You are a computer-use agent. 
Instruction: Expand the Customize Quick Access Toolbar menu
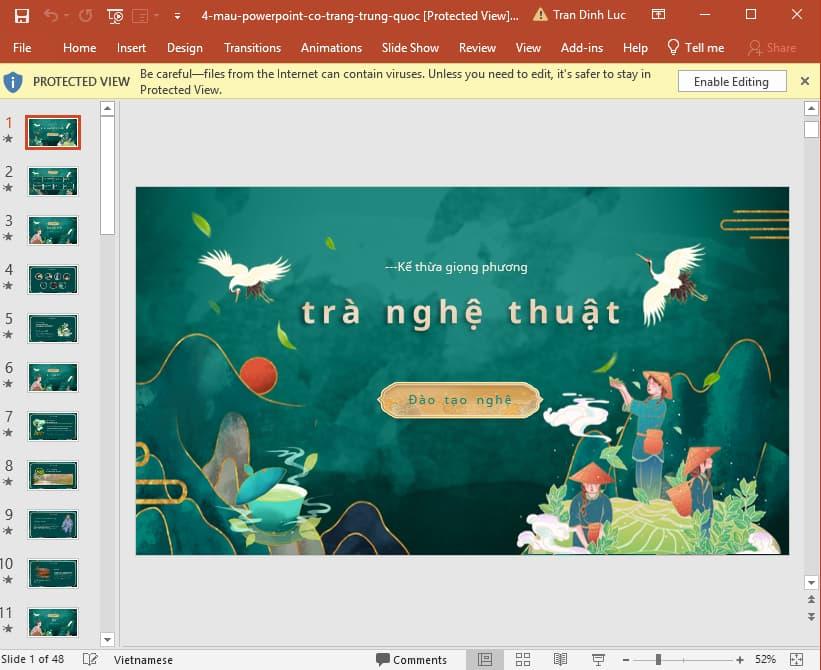[177, 17]
